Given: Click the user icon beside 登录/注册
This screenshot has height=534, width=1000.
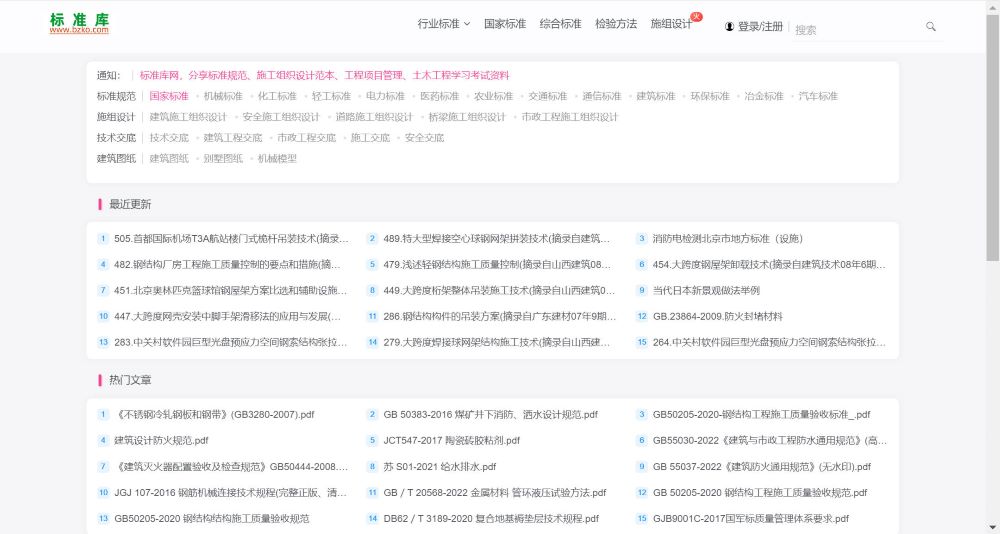Looking at the screenshot, I should click(x=729, y=27).
